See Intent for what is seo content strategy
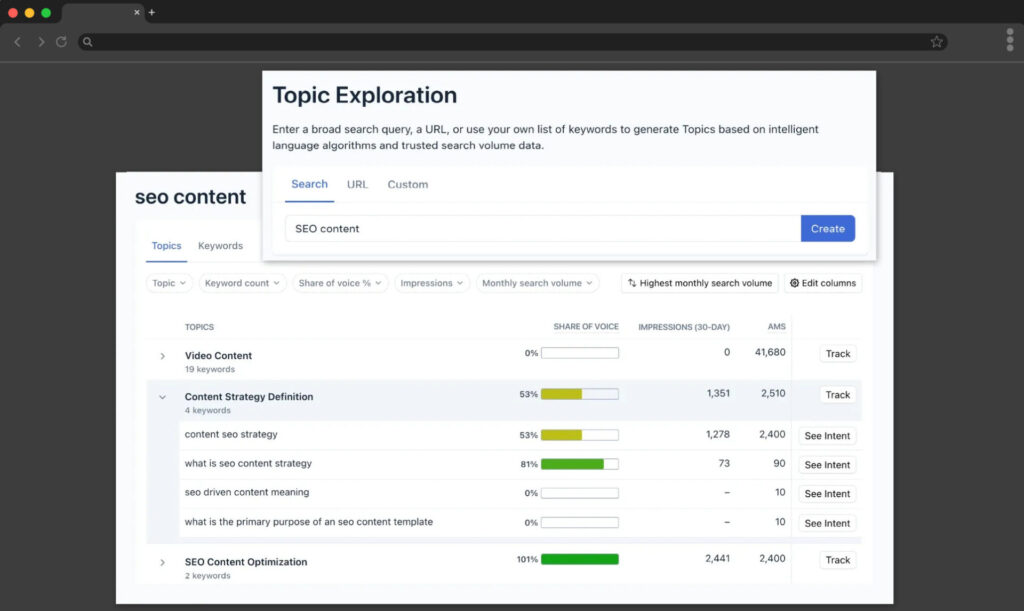This screenshot has width=1024, height=611. [x=827, y=465]
